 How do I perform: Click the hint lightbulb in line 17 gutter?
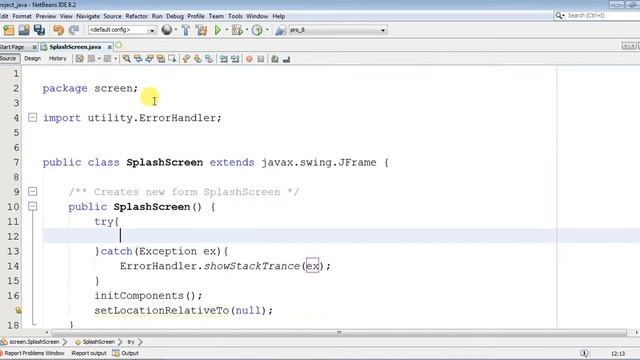click(x=18, y=310)
